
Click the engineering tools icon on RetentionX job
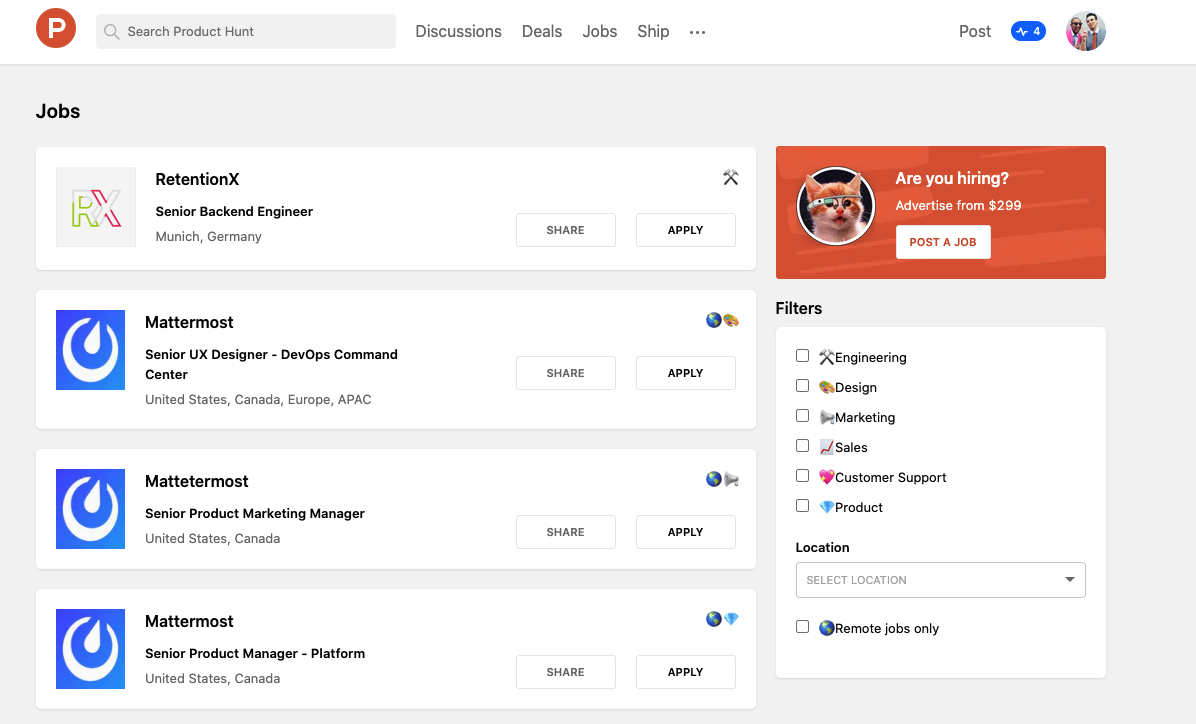click(x=730, y=178)
